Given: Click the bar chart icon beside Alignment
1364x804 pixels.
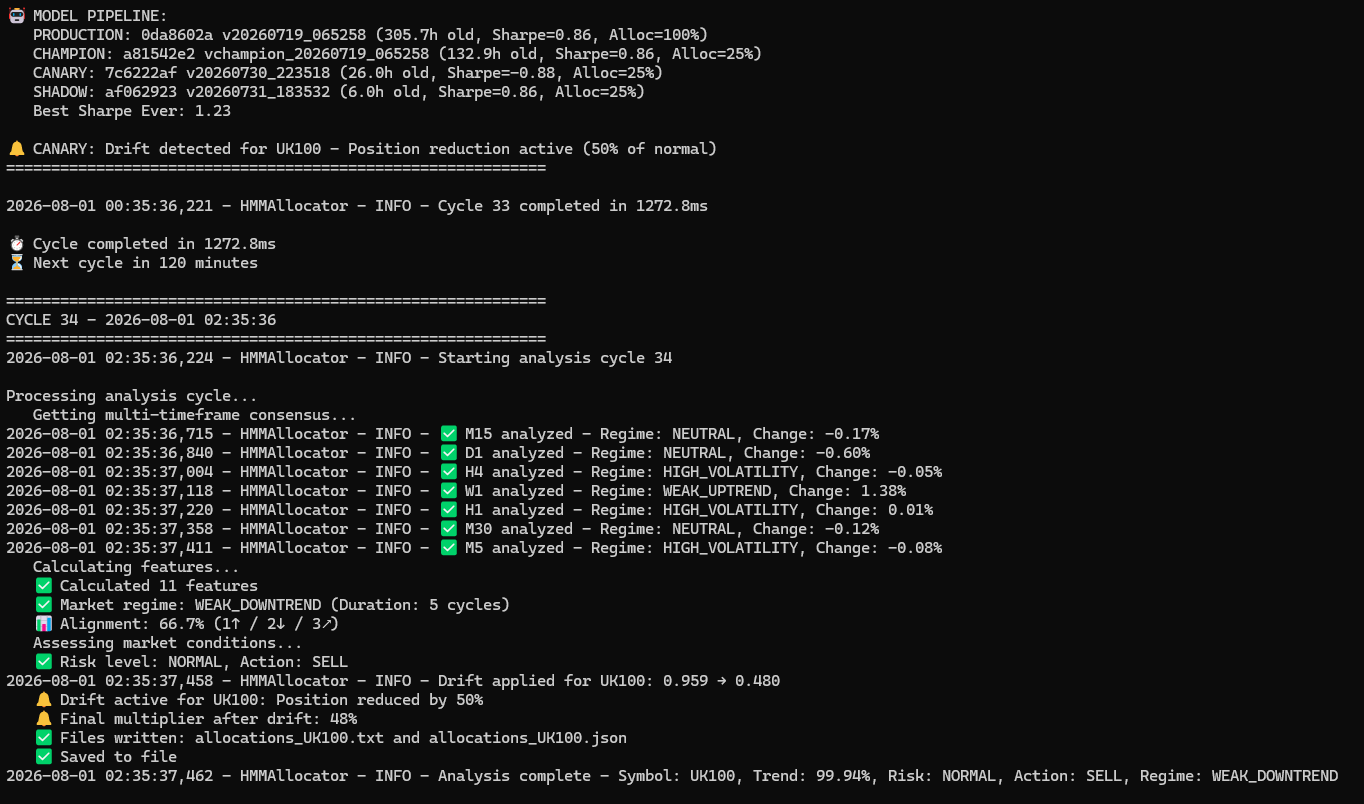Looking at the screenshot, I should coord(43,624).
